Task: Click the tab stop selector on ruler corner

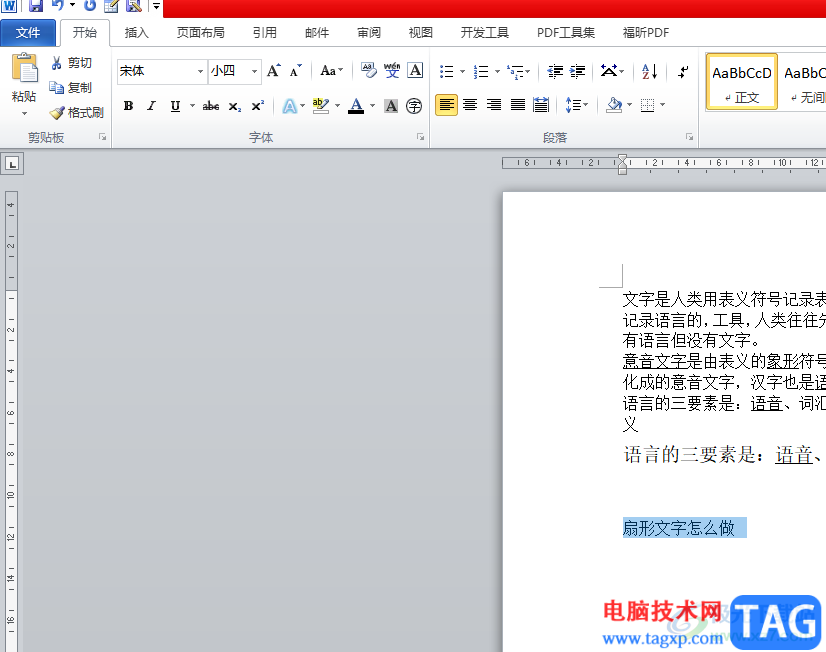Action: click(12, 164)
